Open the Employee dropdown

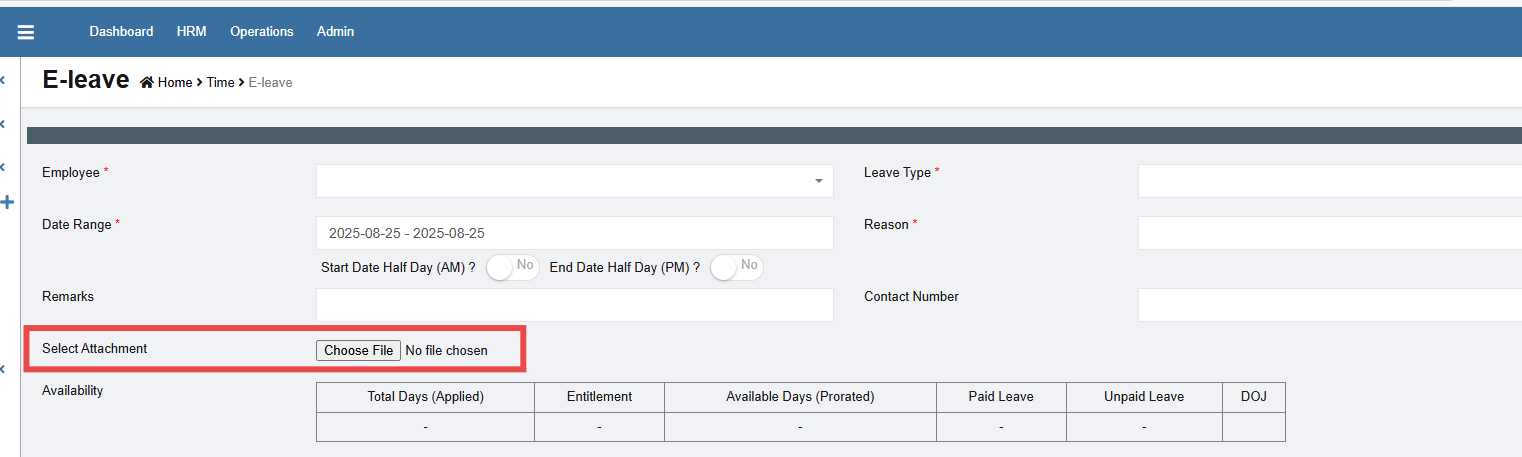[574, 181]
